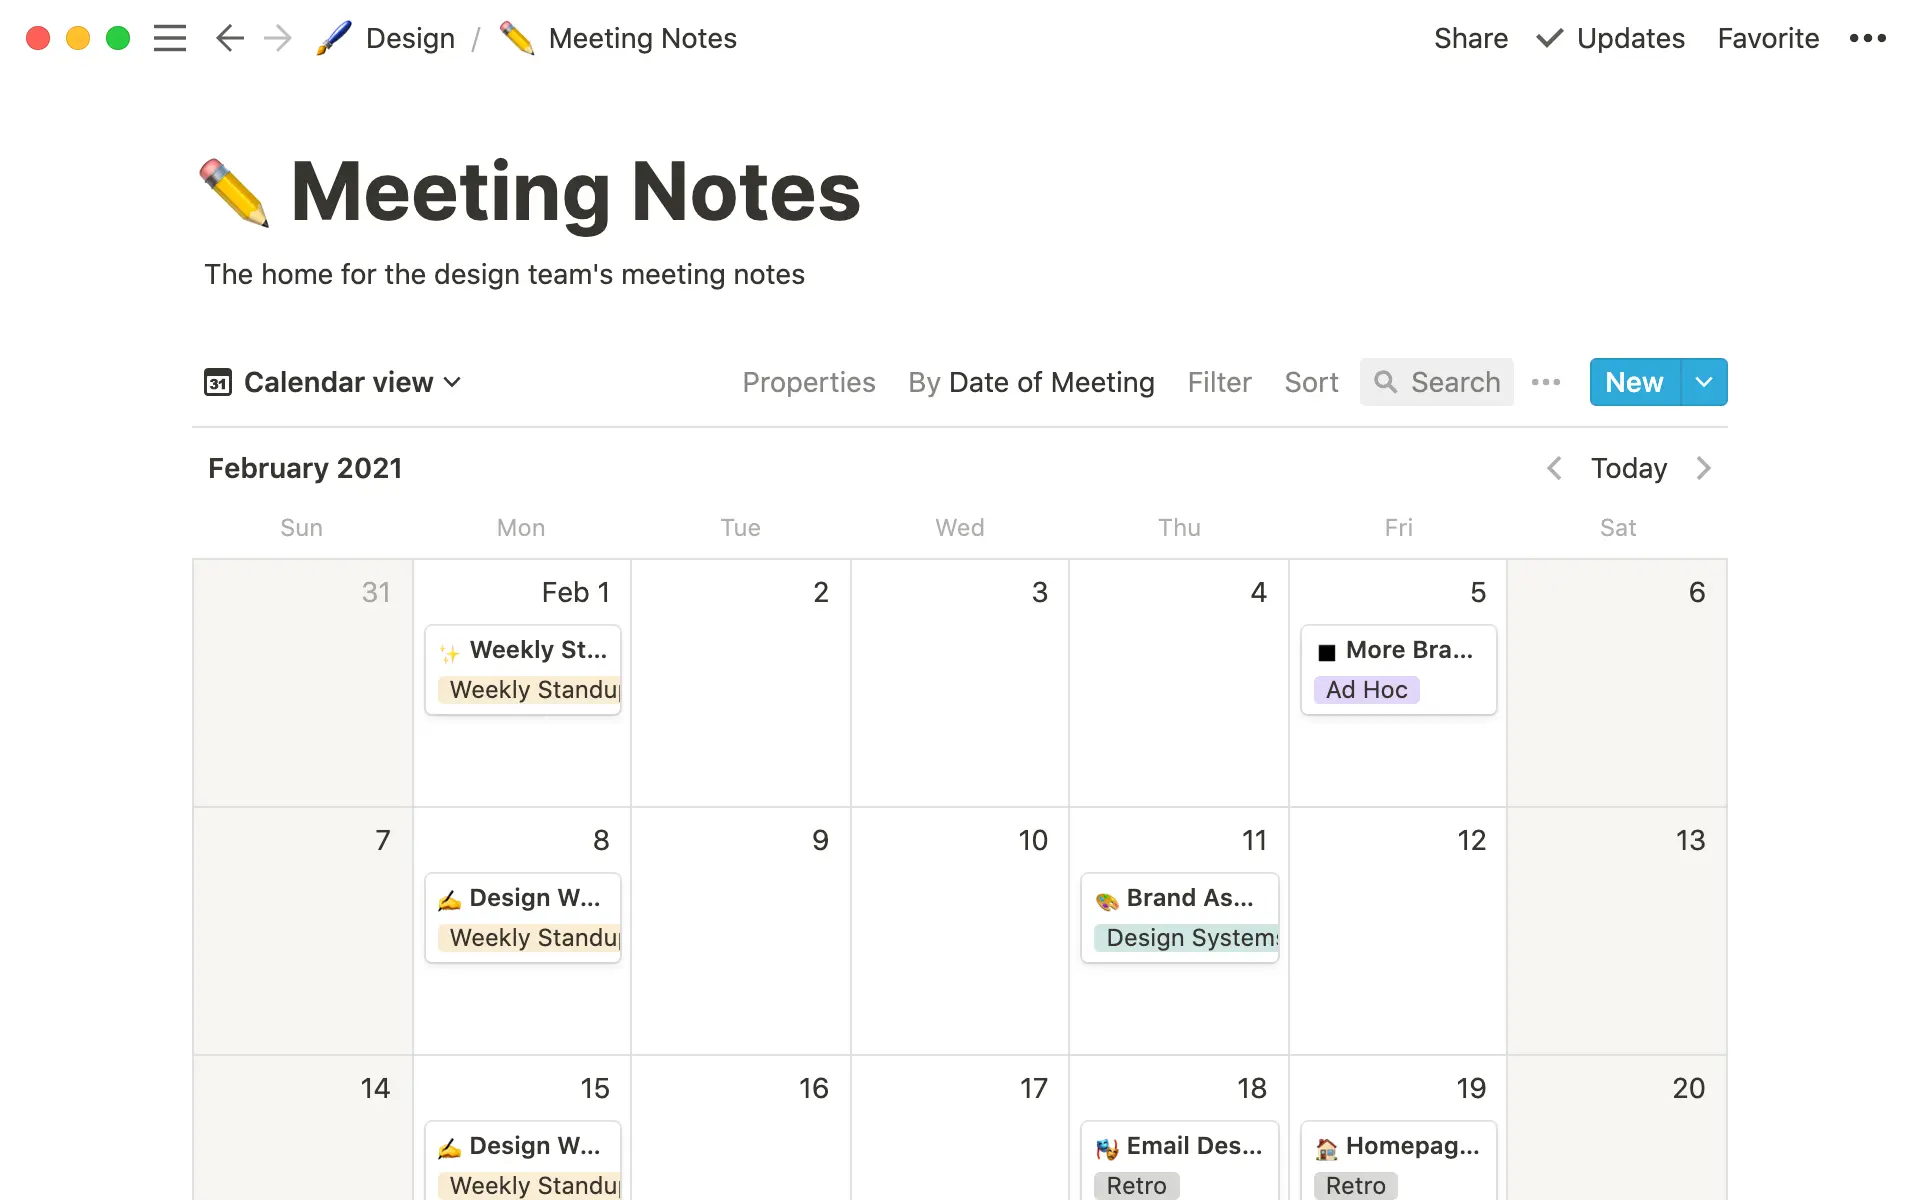Click the calendar icon beside Calendar view
Image resolution: width=1920 pixels, height=1200 pixels.
(218, 382)
